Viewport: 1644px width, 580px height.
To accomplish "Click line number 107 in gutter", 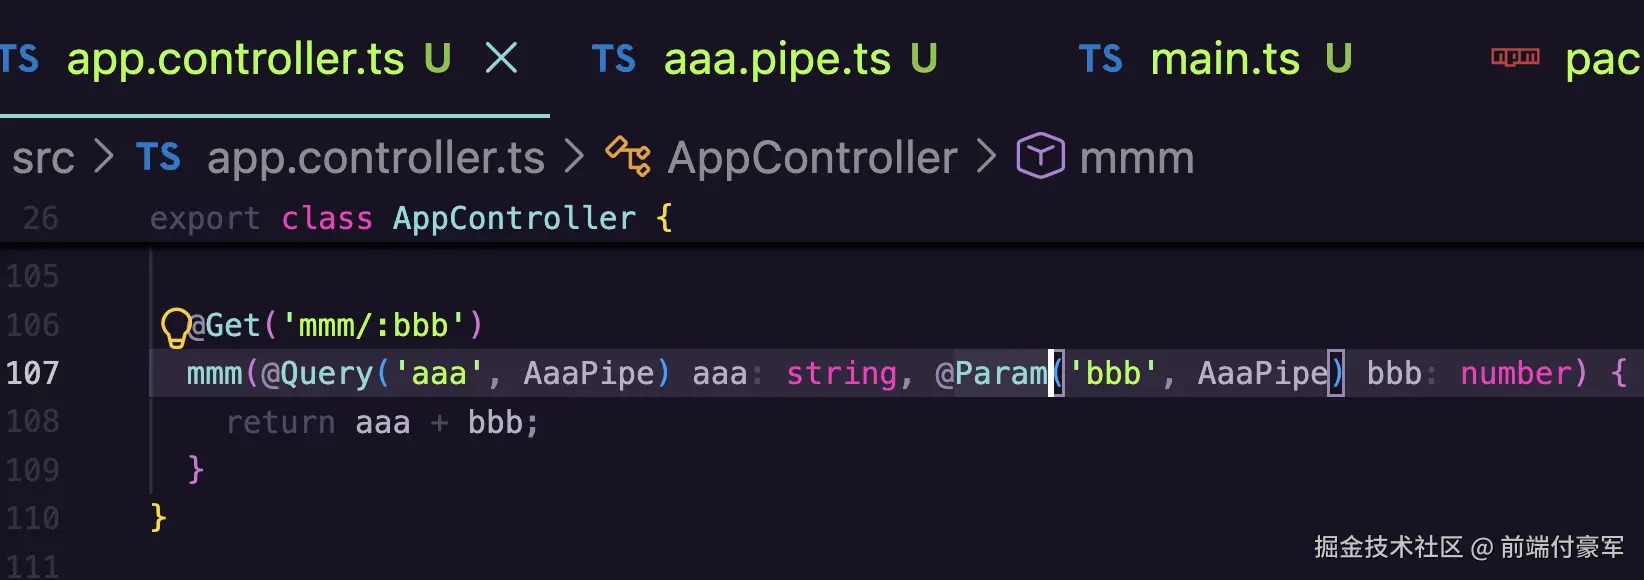I will [32, 373].
